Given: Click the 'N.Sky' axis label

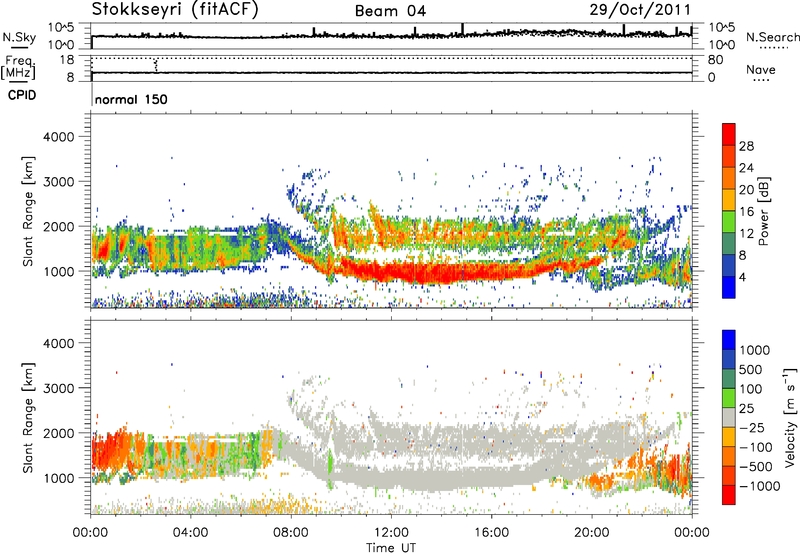Looking at the screenshot, I should pyautogui.click(x=19, y=37).
